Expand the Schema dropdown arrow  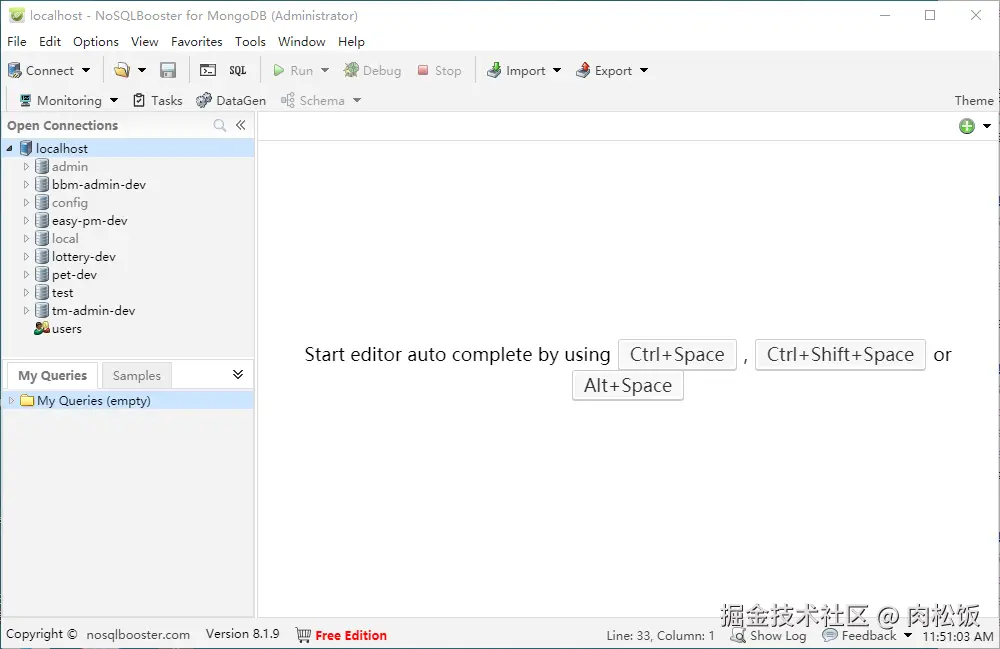(x=357, y=100)
